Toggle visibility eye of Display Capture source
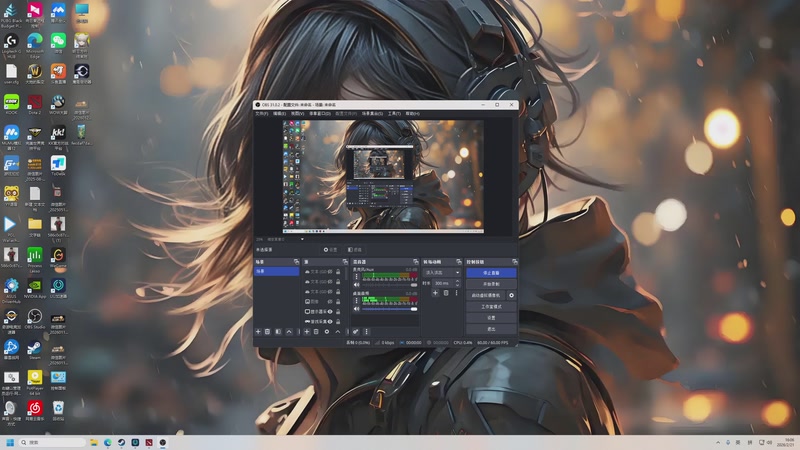 (330, 311)
